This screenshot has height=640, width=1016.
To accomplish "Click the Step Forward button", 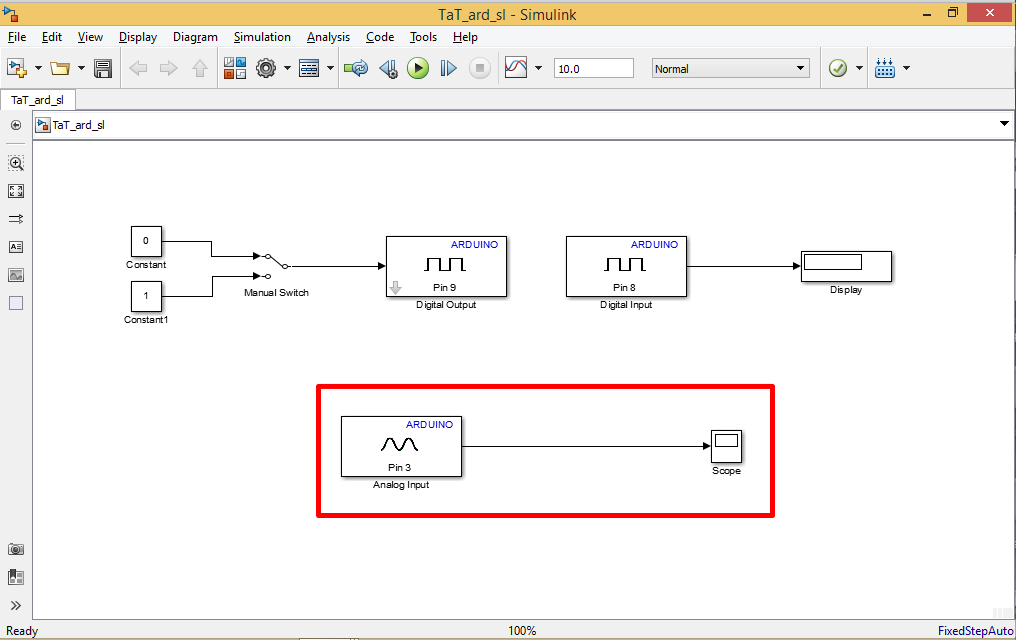I will tap(448, 68).
